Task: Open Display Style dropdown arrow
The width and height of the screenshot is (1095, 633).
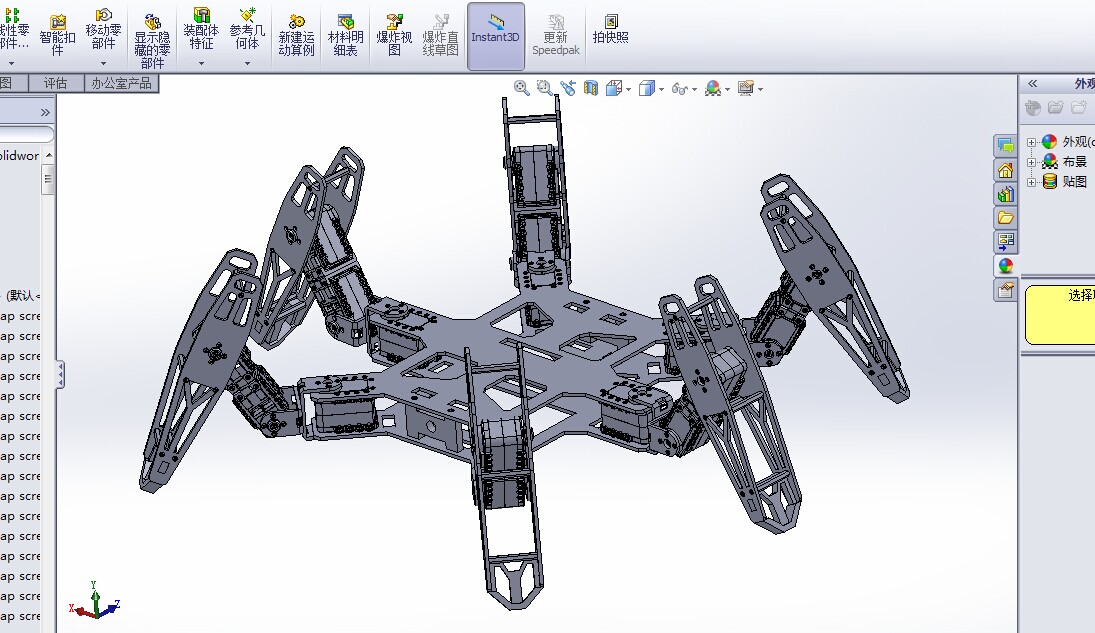Action: coord(661,89)
